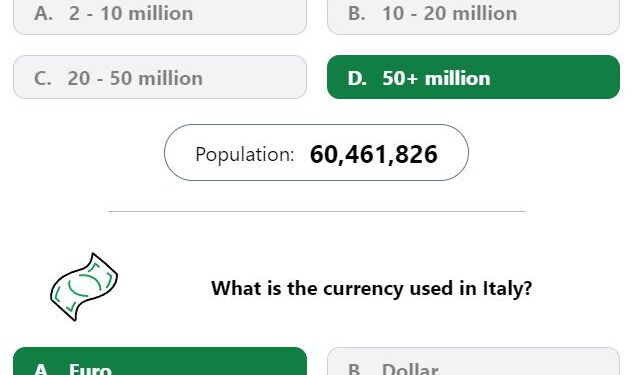The width and height of the screenshot is (635, 375).
Task: Click the highlighted D. 50+ million answer
Action: [473, 77]
